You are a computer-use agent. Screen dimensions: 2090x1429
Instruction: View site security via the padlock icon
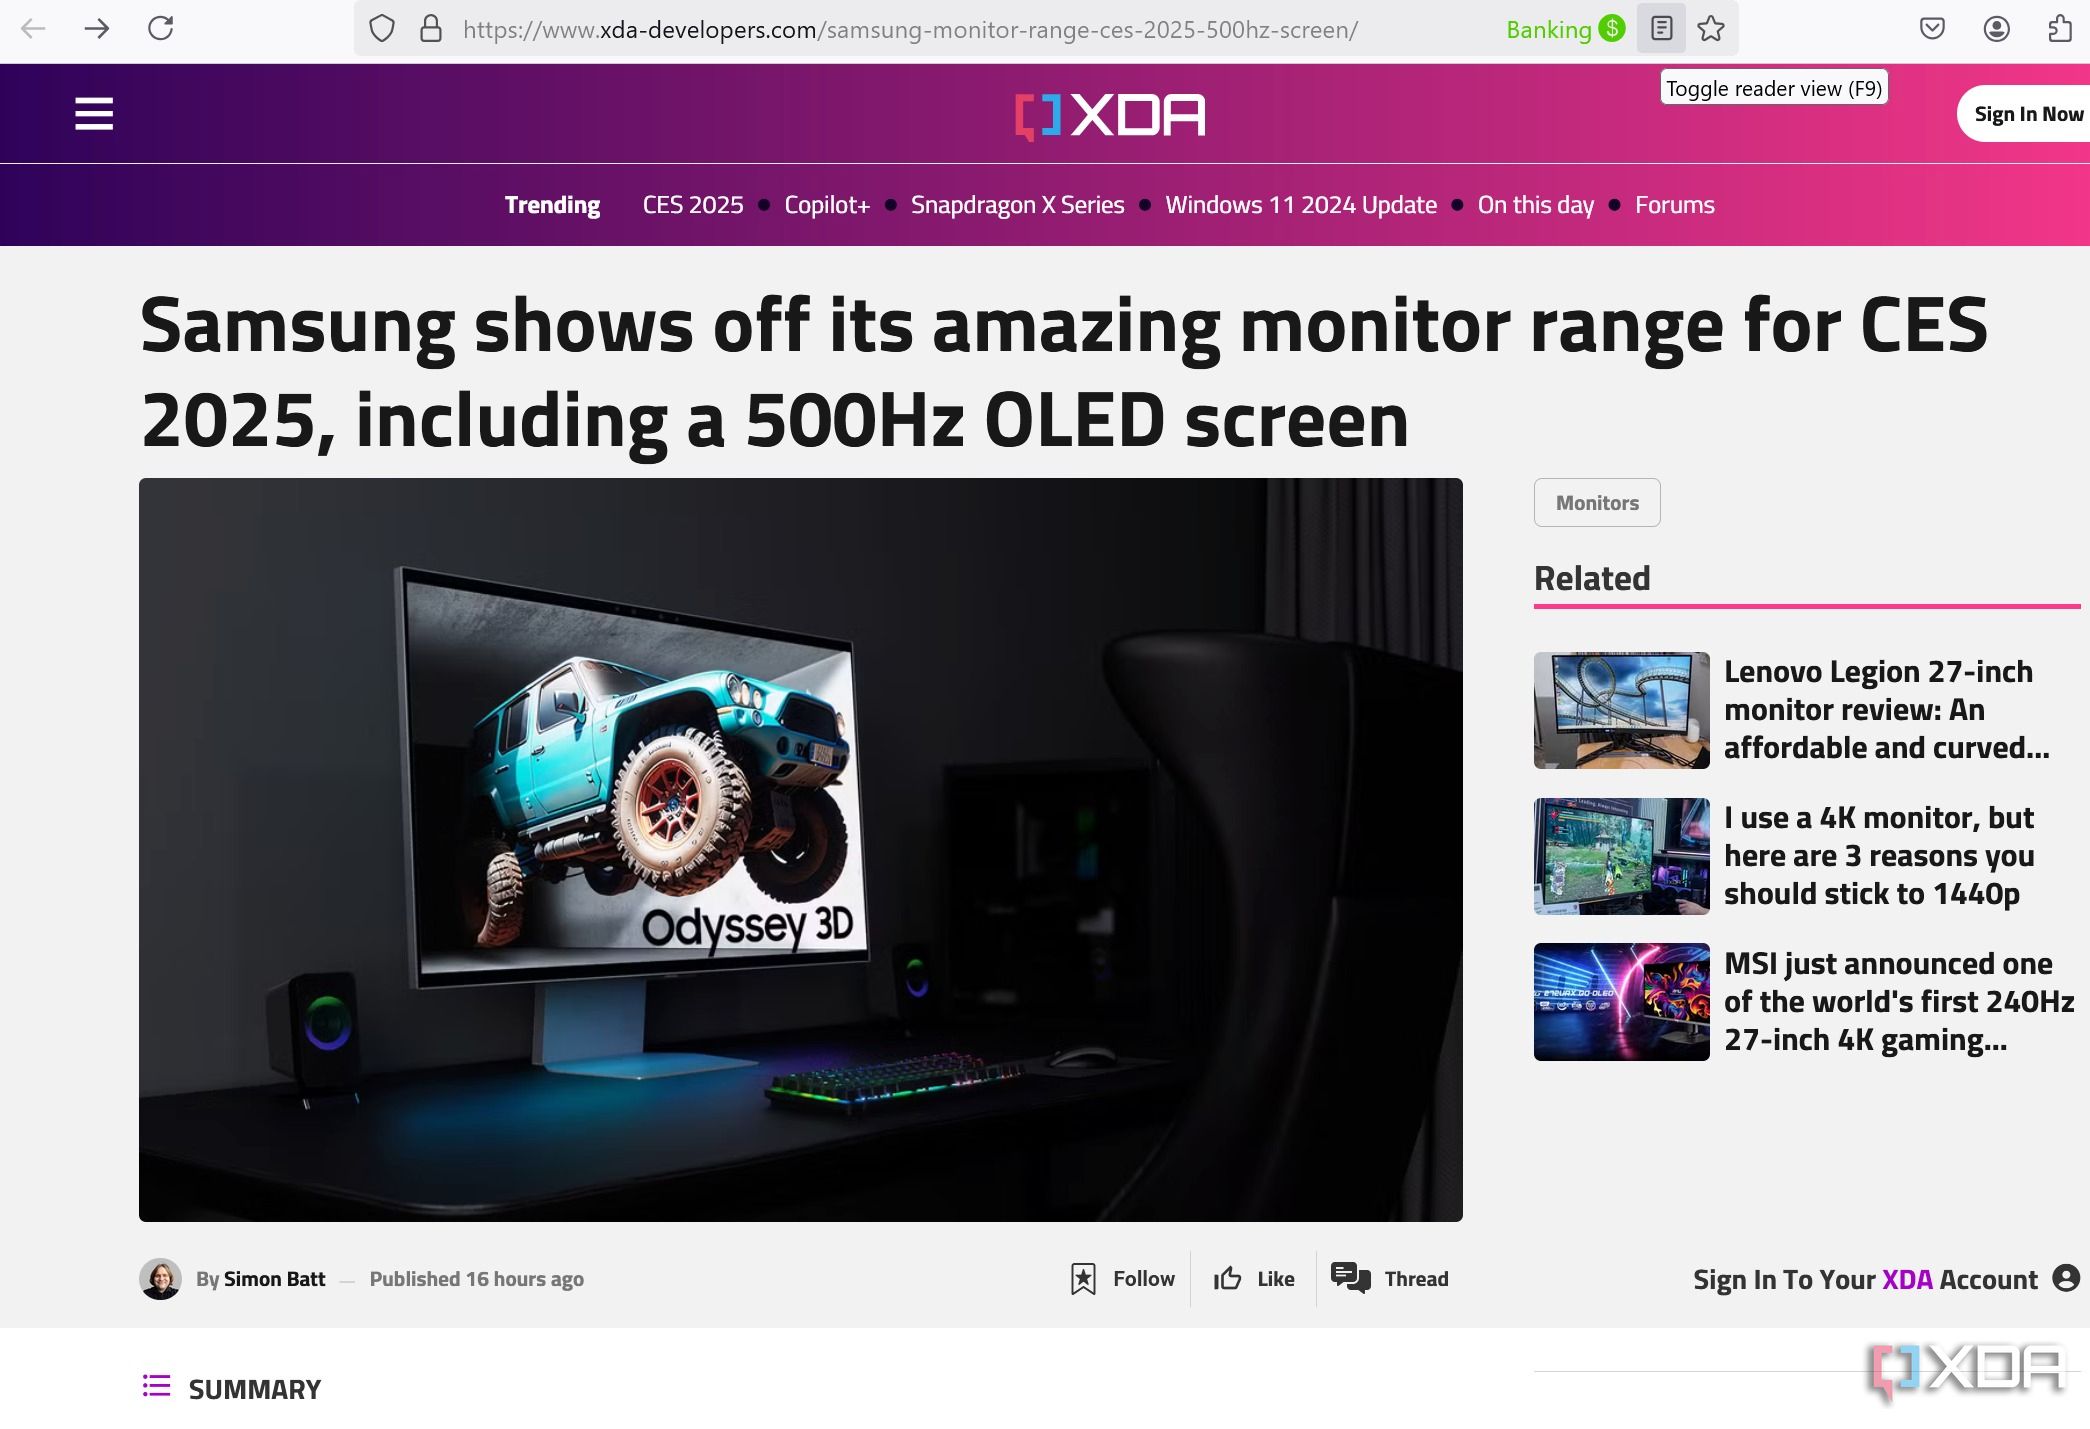[431, 29]
